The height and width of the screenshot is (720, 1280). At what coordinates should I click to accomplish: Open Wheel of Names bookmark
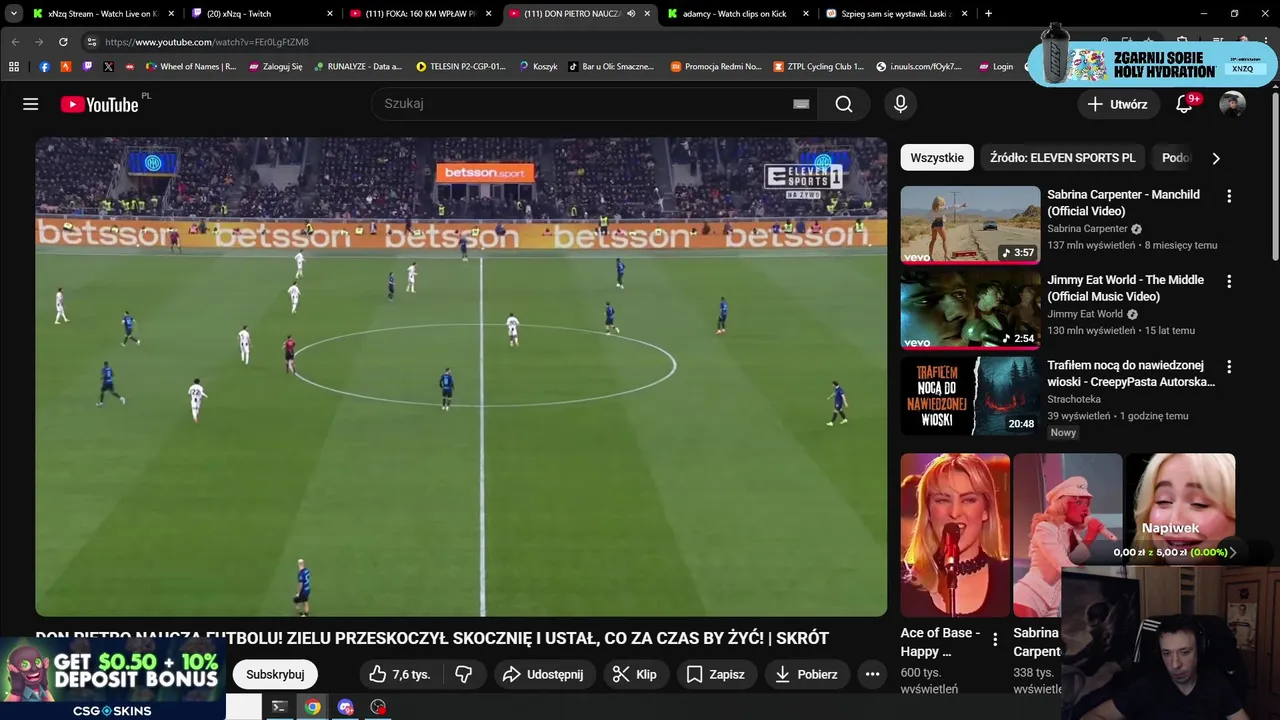pyautogui.click(x=191, y=66)
